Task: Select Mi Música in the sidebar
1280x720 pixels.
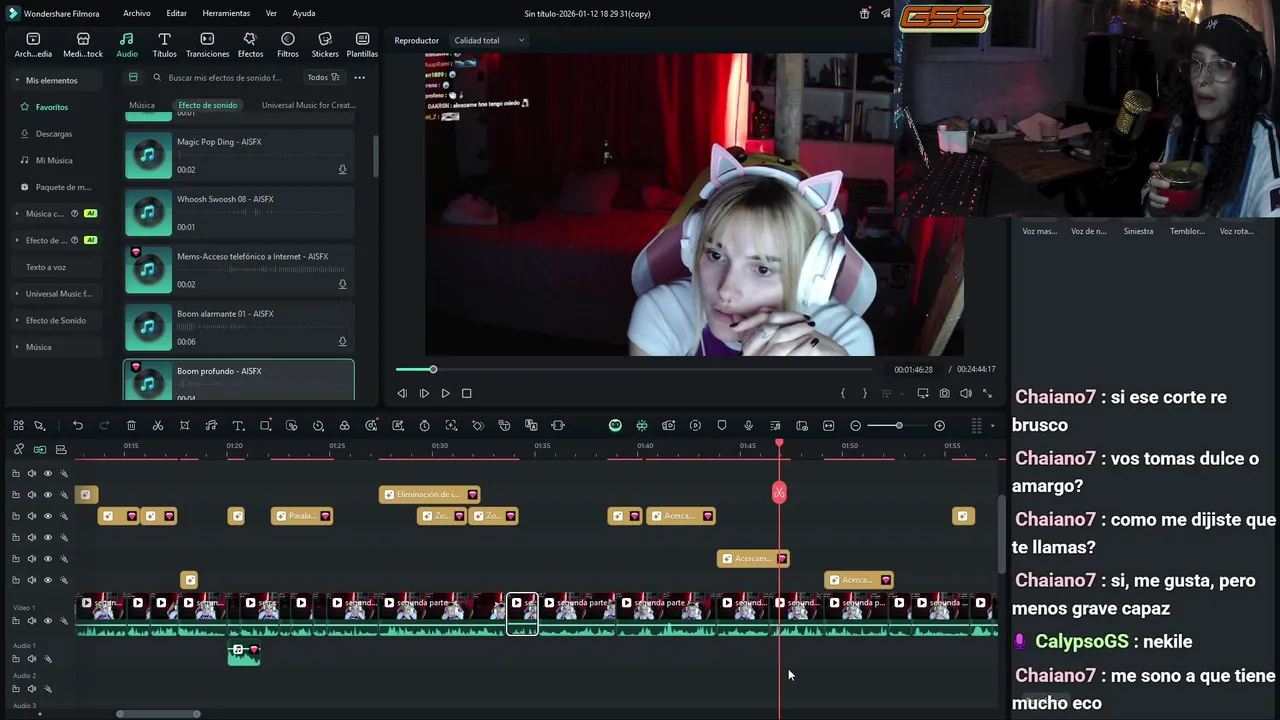Action: (x=54, y=160)
